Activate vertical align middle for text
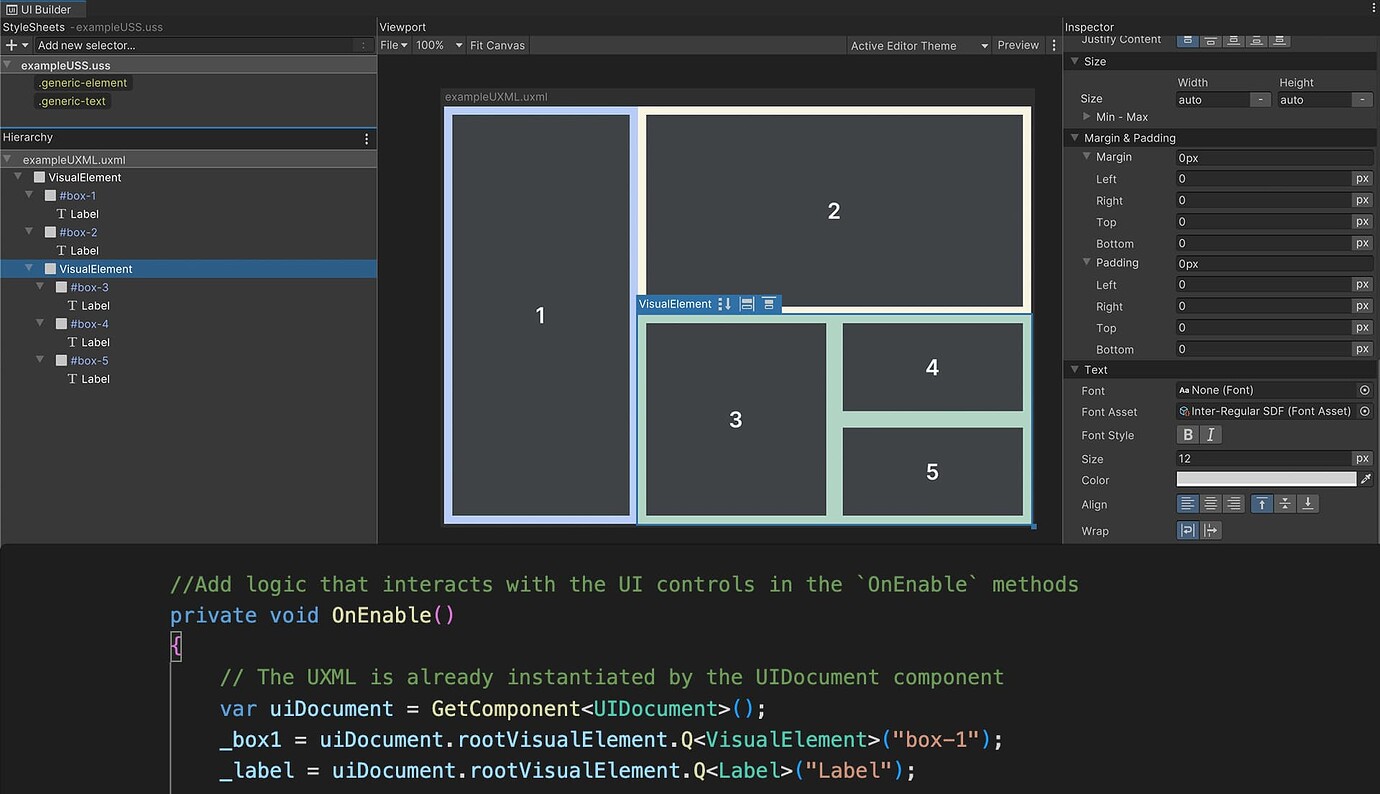1380x794 pixels. (1285, 503)
